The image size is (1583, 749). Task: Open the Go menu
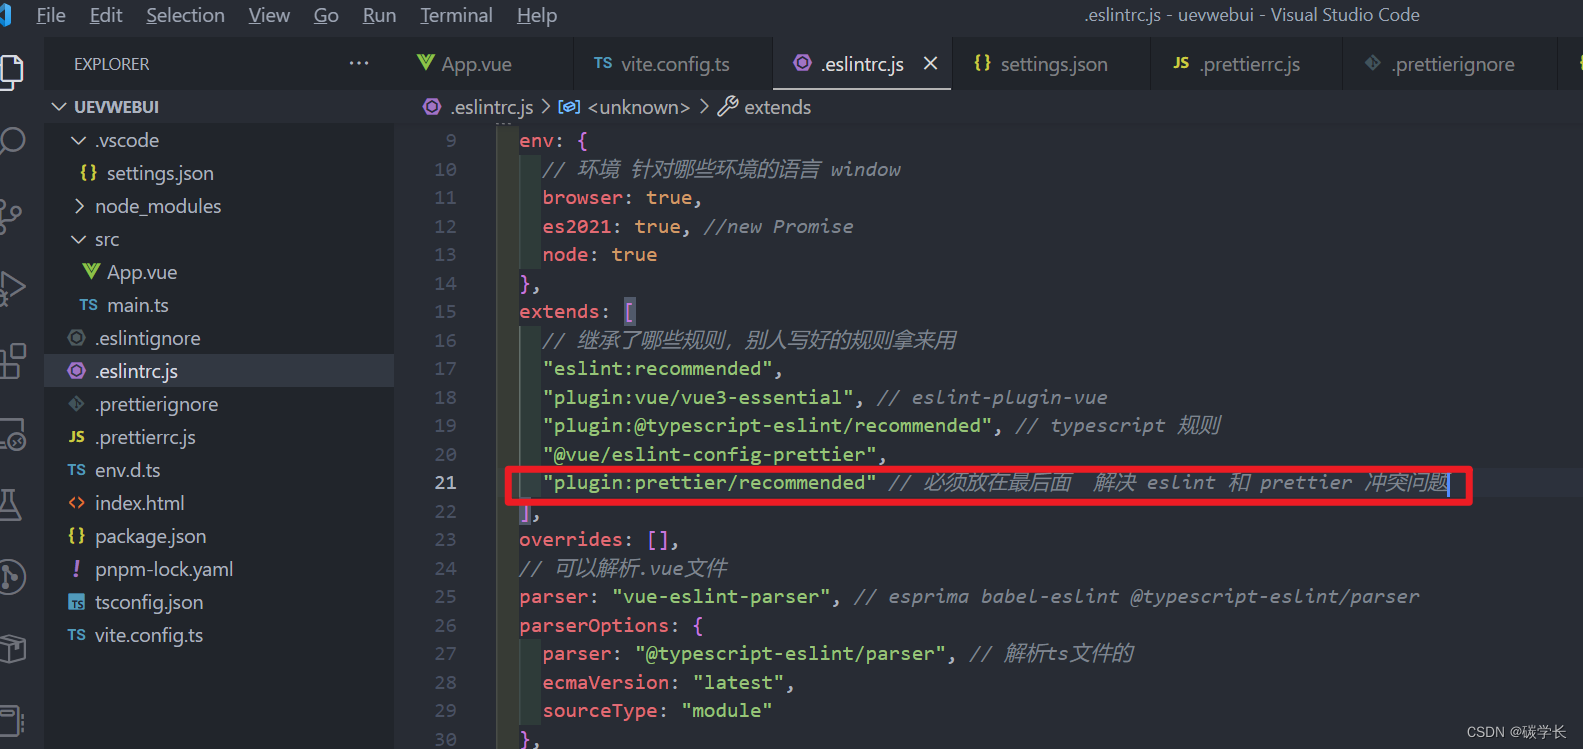[x=326, y=15]
